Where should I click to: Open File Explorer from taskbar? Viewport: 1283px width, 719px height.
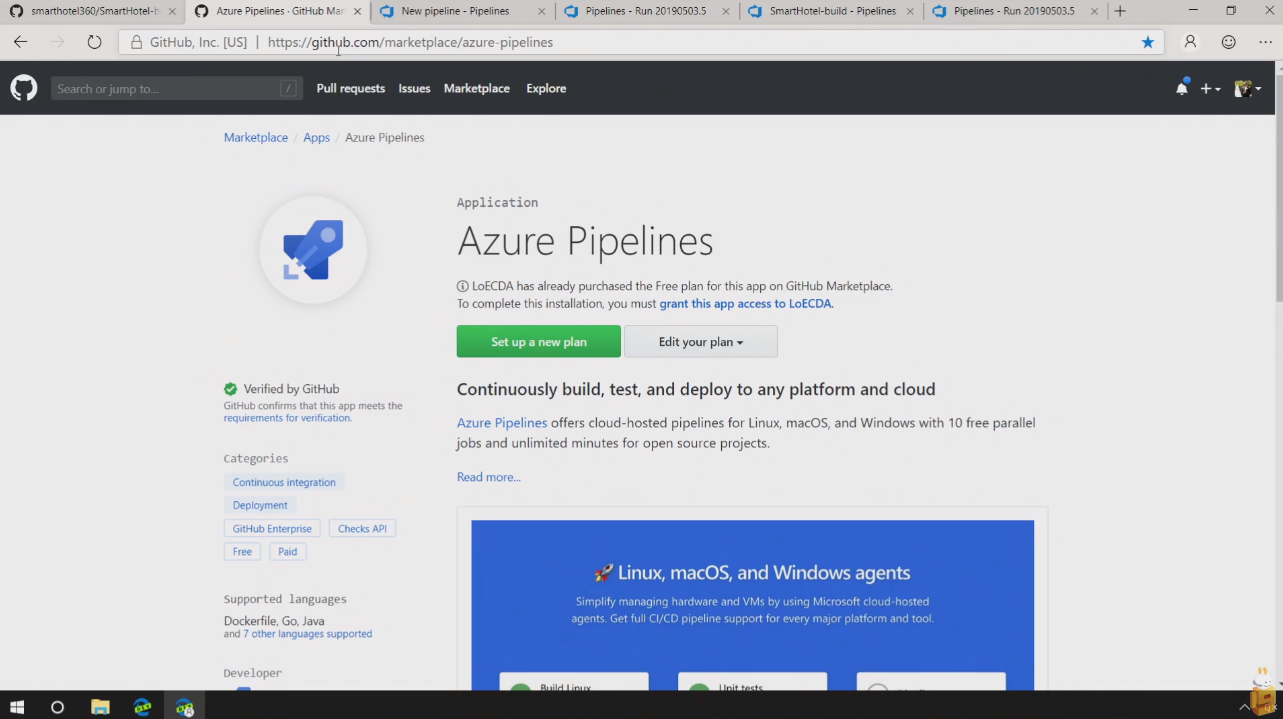coord(100,707)
